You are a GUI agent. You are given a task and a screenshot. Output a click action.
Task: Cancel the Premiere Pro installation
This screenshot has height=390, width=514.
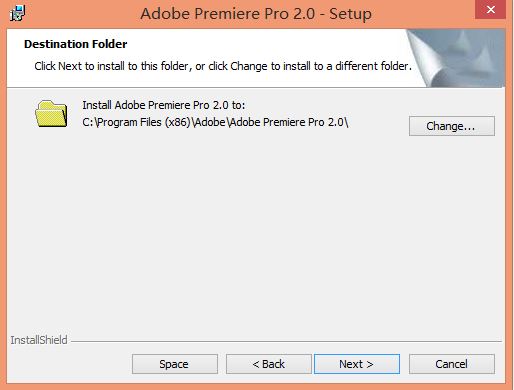(452, 364)
